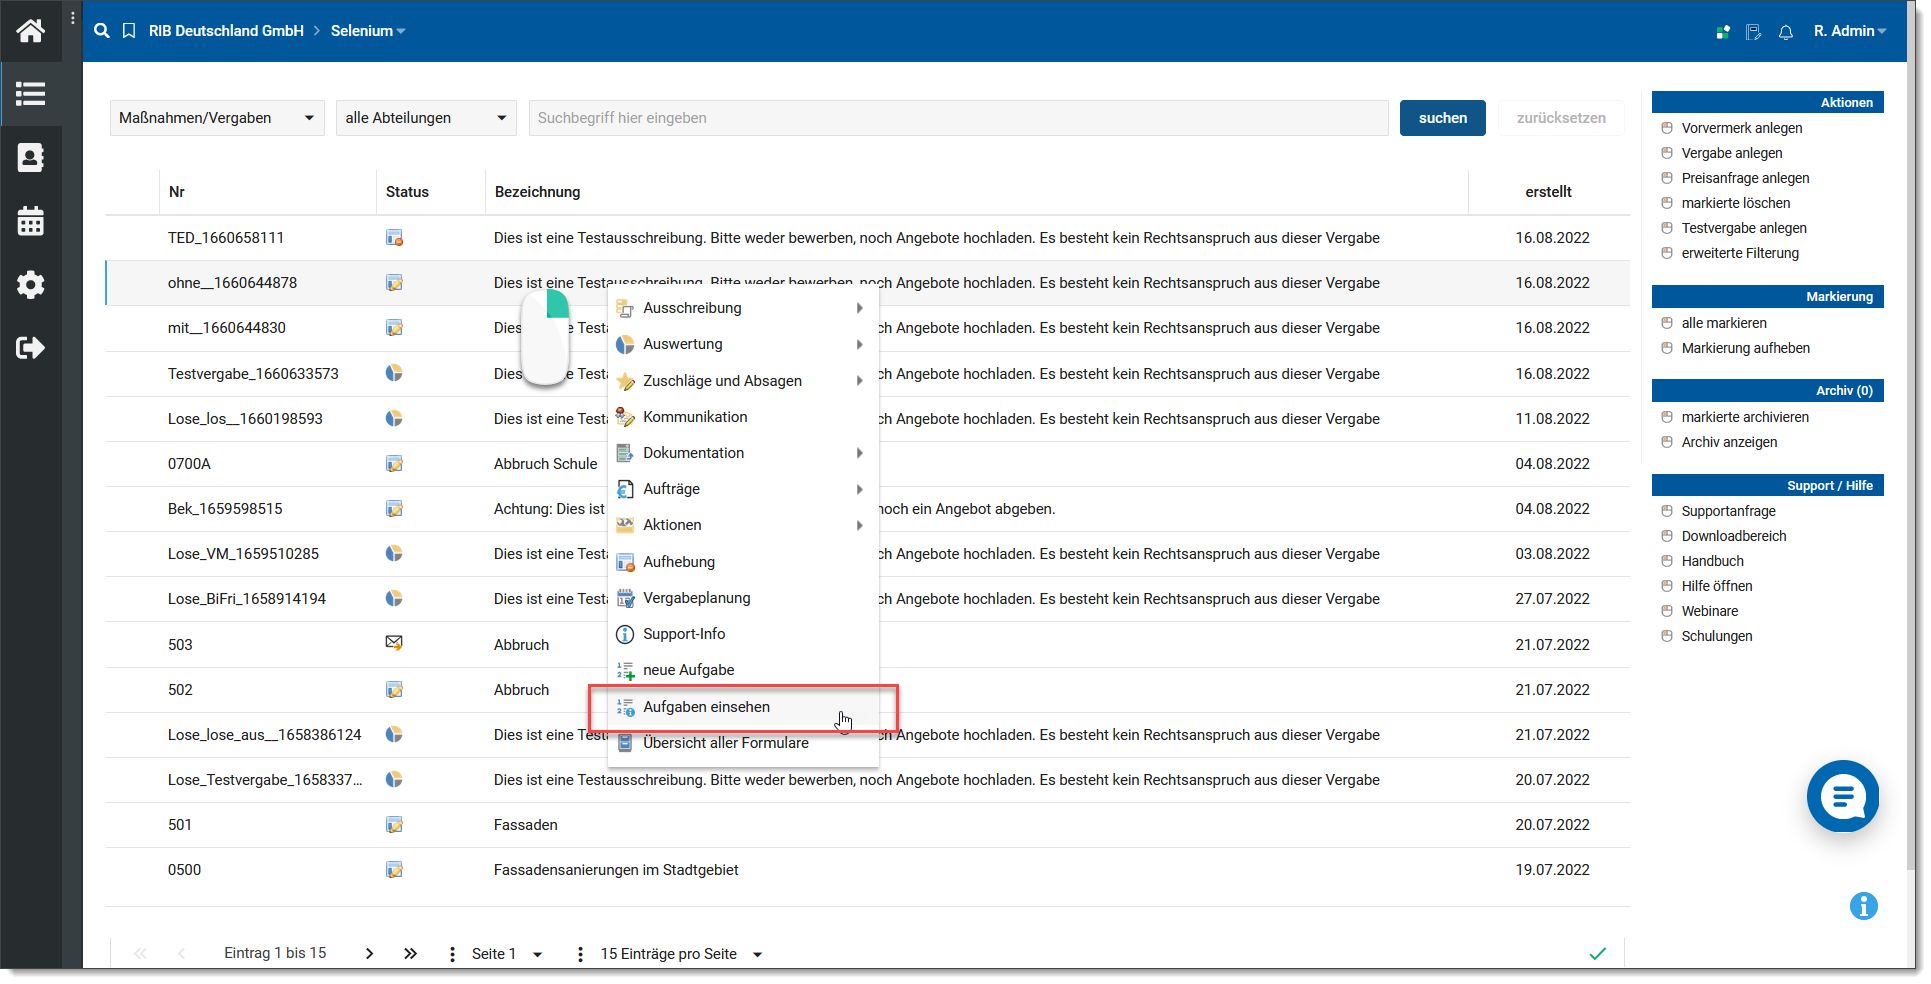Expand the 15 Einträge pro Seite dropdown

coord(681,954)
